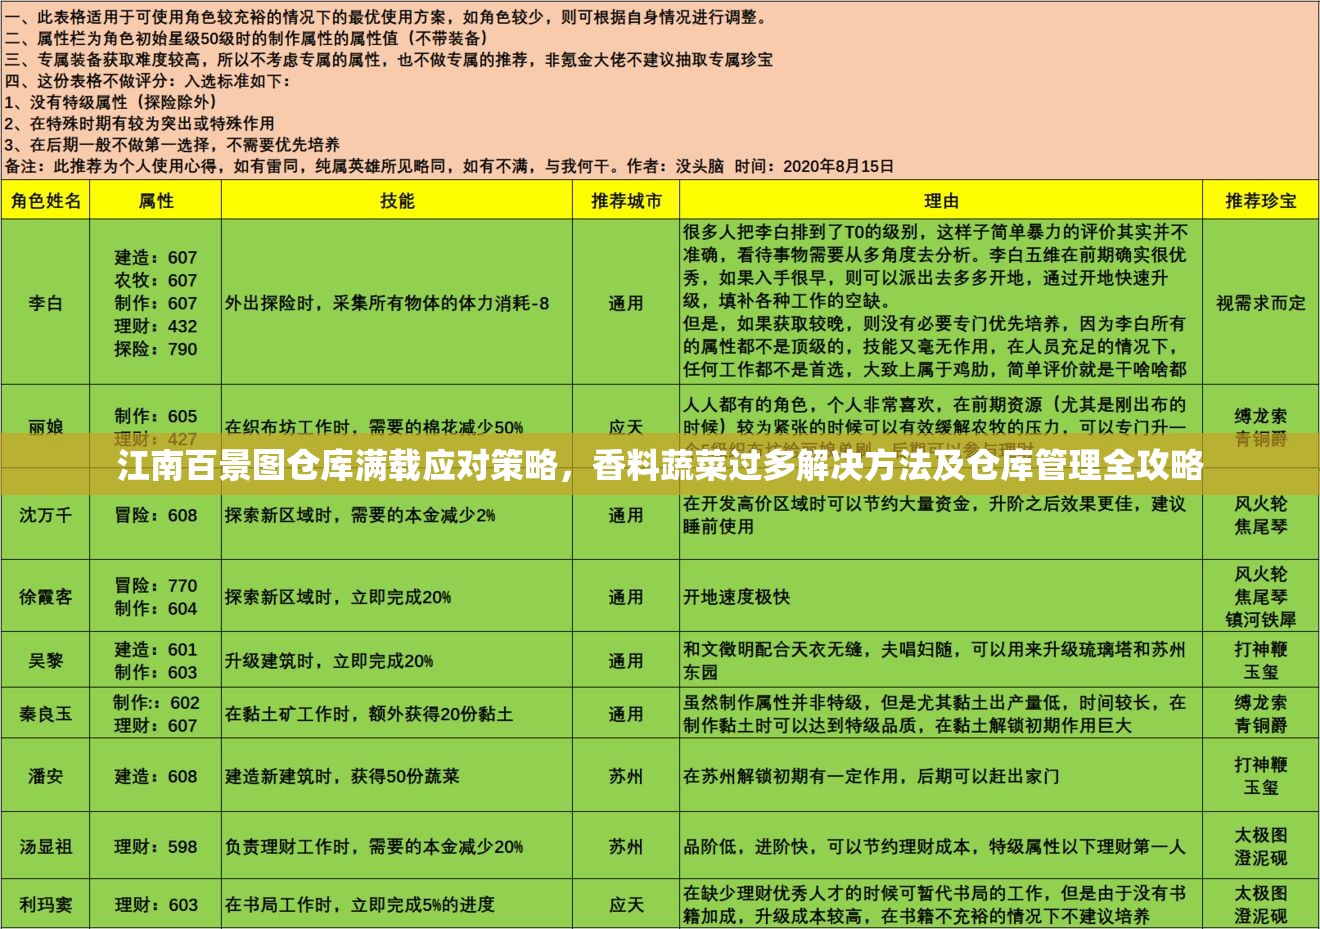Click 汤显祖's attribute 理财：598
Viewport: 1320px width, 929px height.
tap(156, 847)
